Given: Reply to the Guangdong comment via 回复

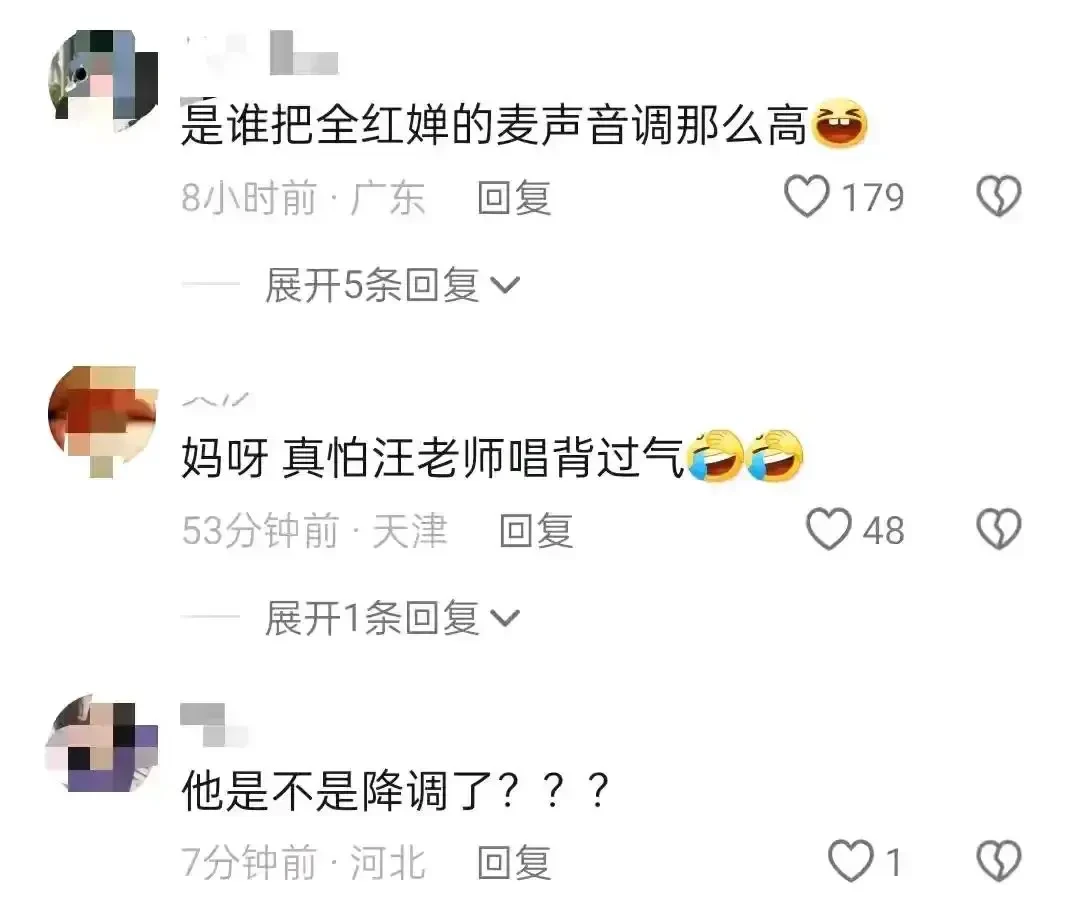Looking at the screenshot, I should pyautogui.click(x=515, y=198).
